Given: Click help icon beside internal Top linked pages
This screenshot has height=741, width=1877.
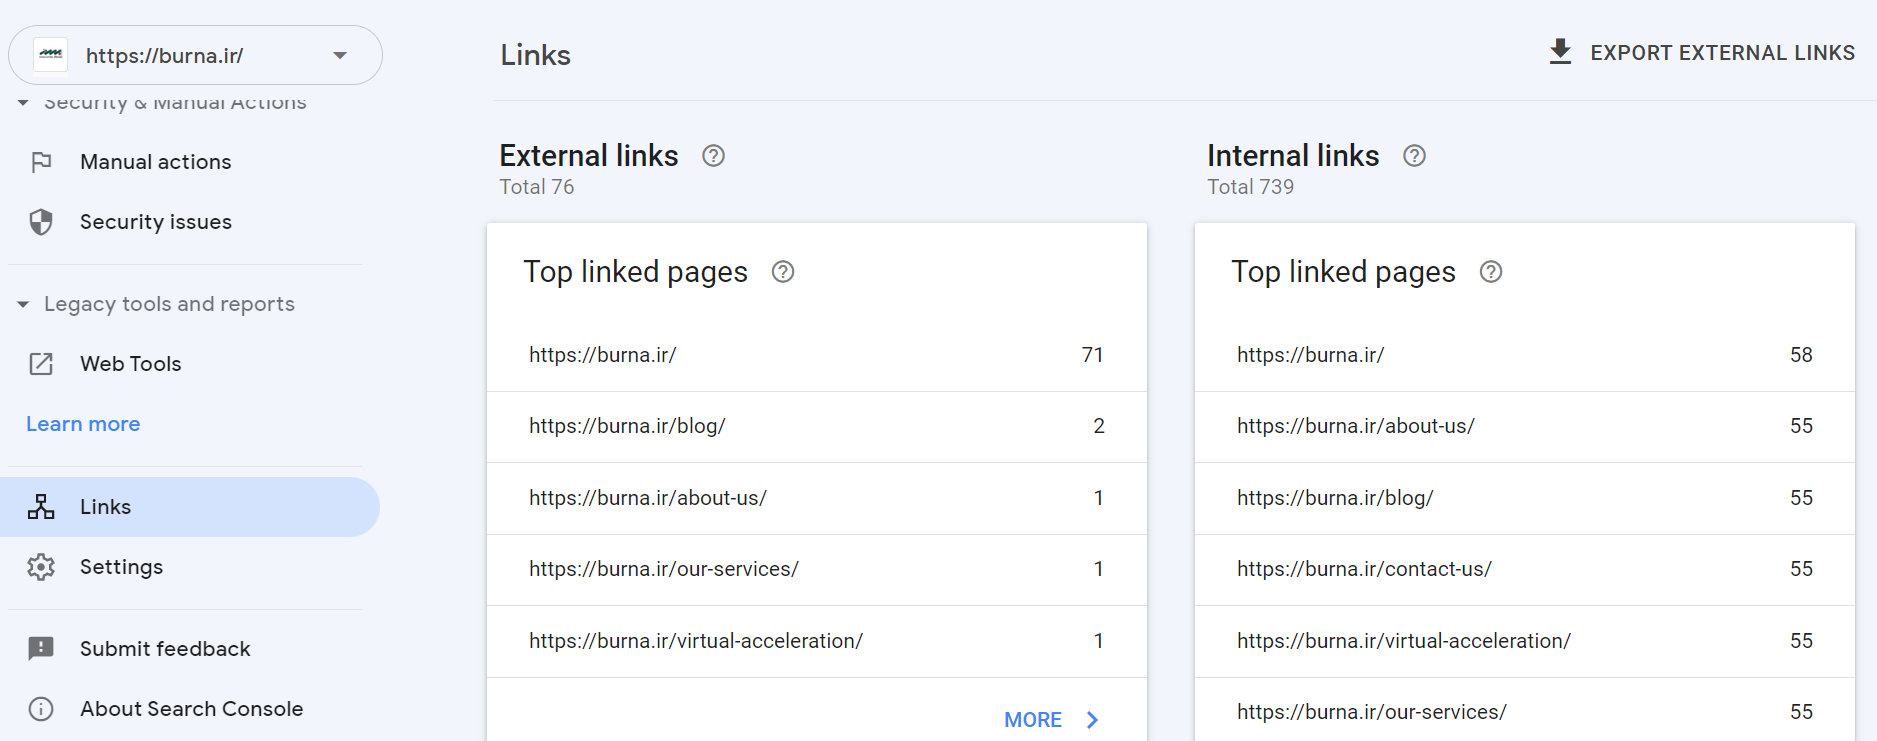Looking at the screenshot, I should (1491, 272).
